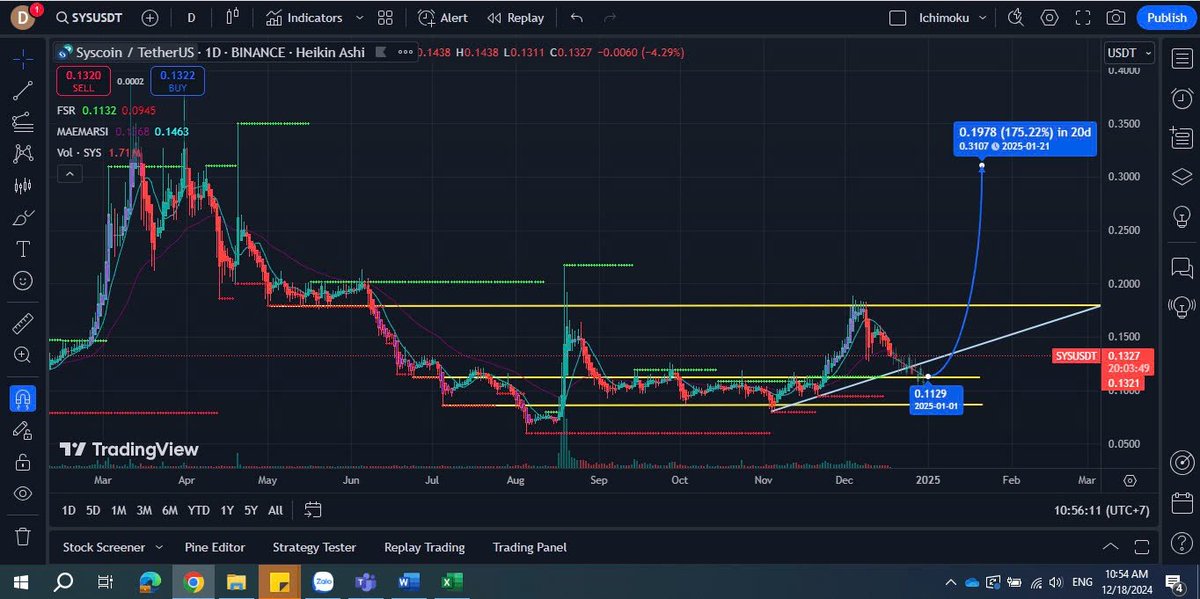The image size is (1200, 599).
Task: Select the 3M time range
Action: [144, 510]
